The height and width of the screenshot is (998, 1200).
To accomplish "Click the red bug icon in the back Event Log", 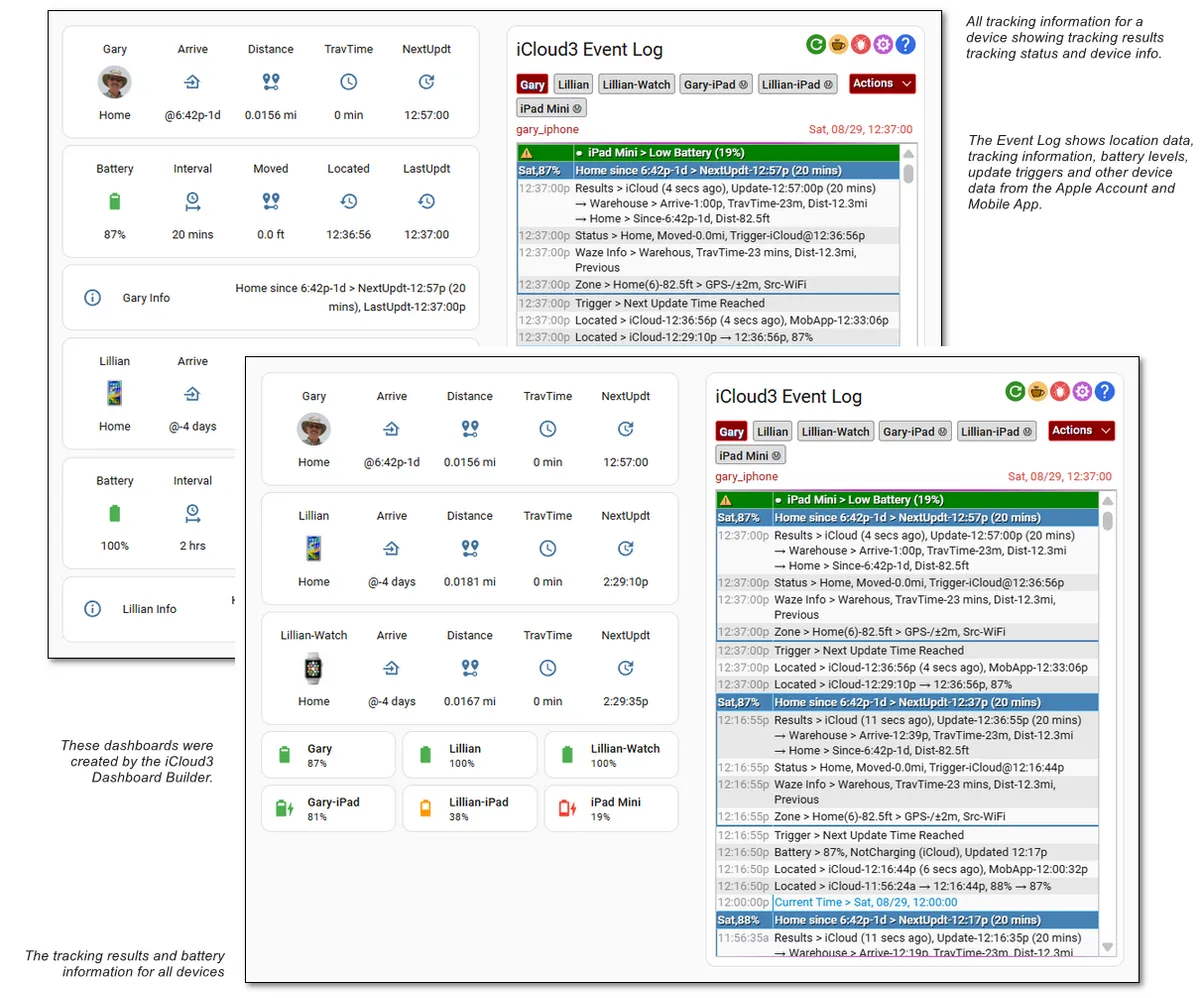I will point(860,44).
